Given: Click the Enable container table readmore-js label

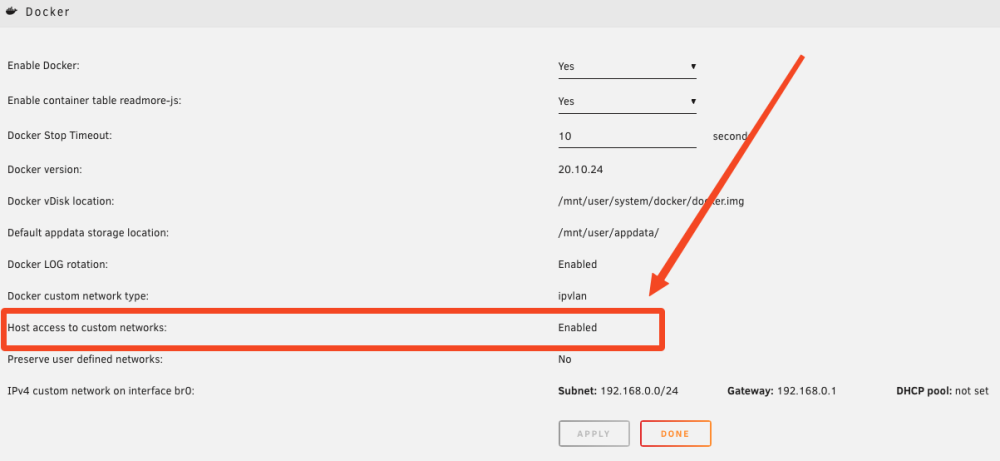Looking at the screenshot, I should pyautogui.click(x=94, y=101).
